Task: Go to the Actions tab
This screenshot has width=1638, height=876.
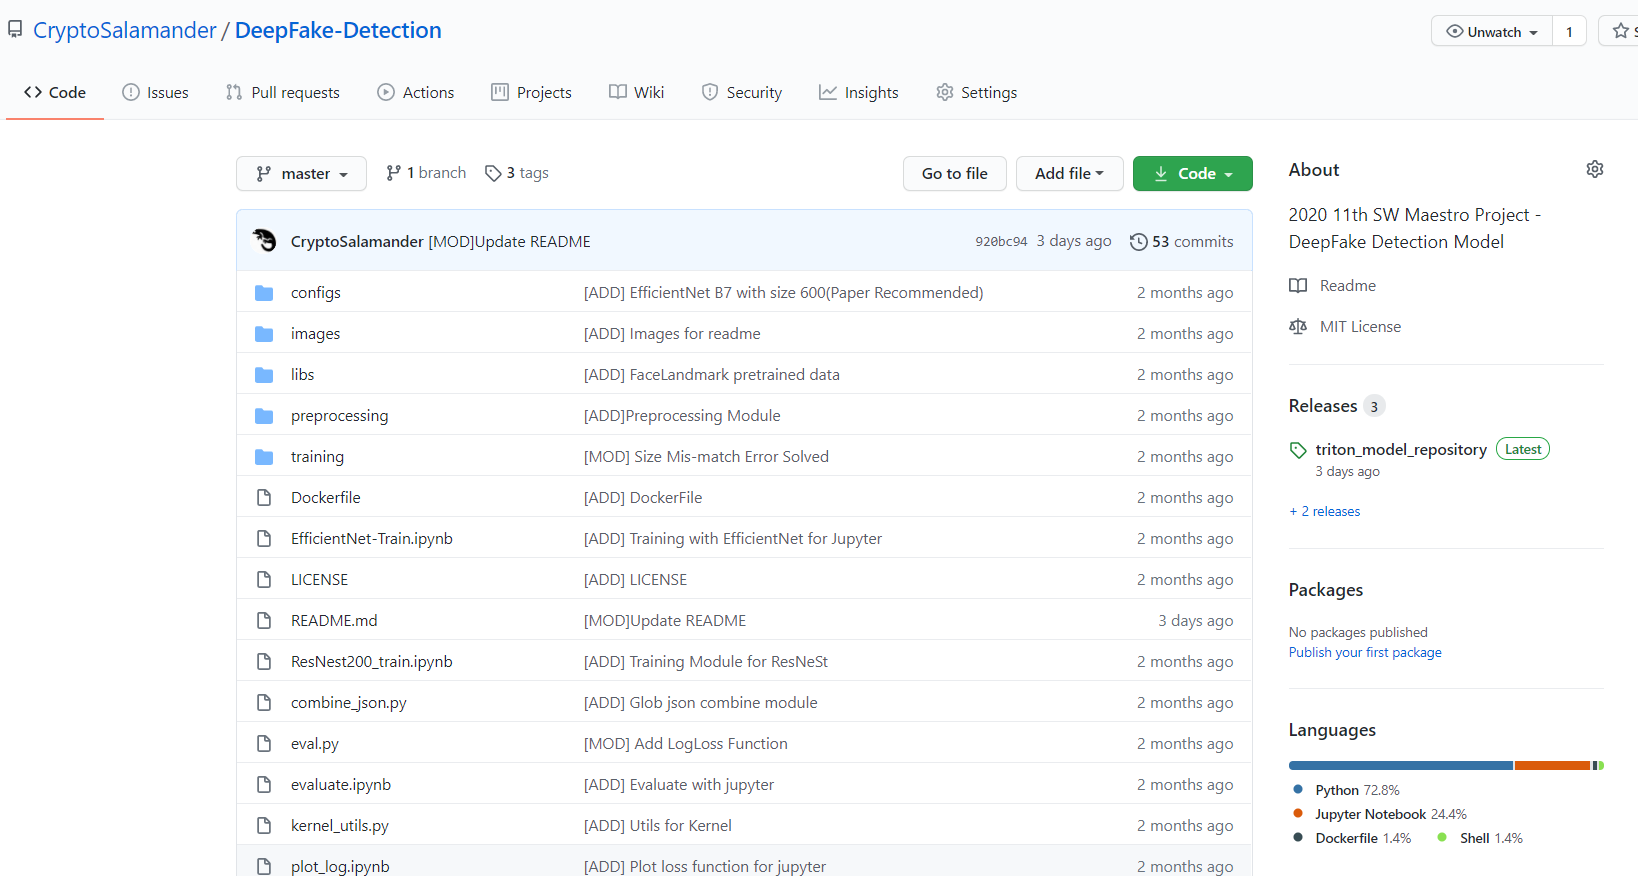Action: coord(416,92)
